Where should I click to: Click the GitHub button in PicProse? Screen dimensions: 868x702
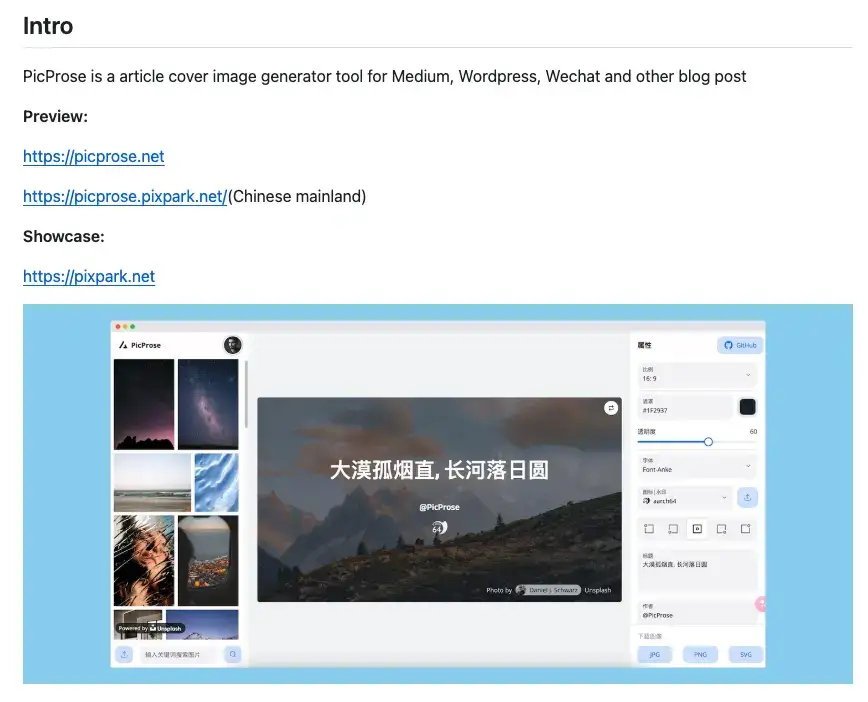(740, 345)
